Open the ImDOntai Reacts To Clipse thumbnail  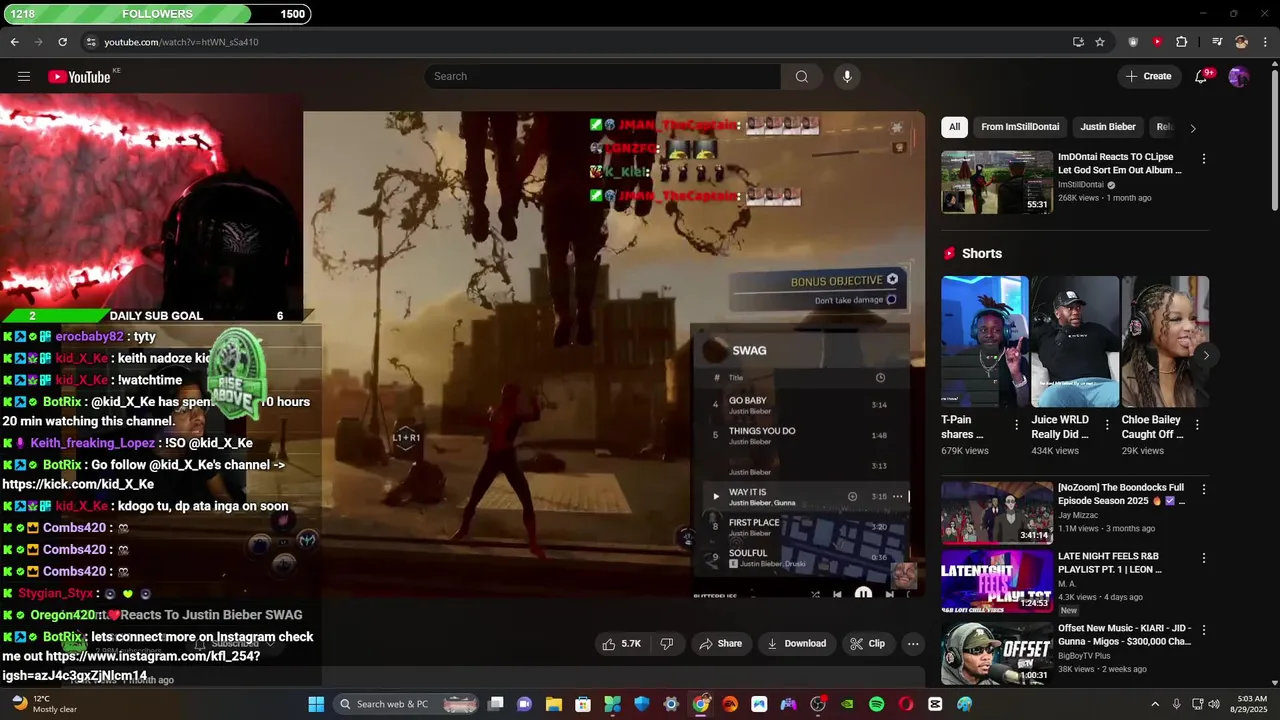pos(997,182)
